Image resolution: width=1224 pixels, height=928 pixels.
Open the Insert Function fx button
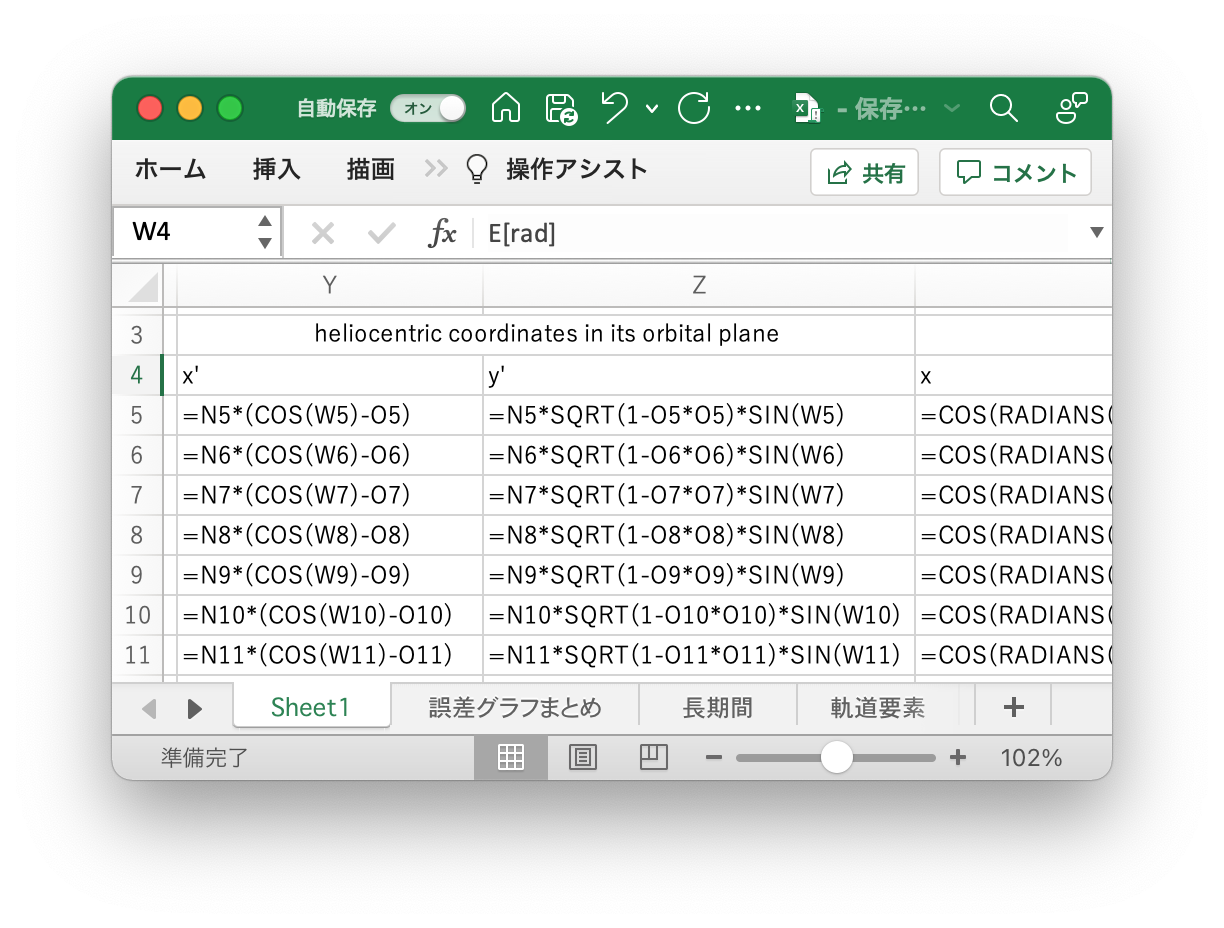442,234
